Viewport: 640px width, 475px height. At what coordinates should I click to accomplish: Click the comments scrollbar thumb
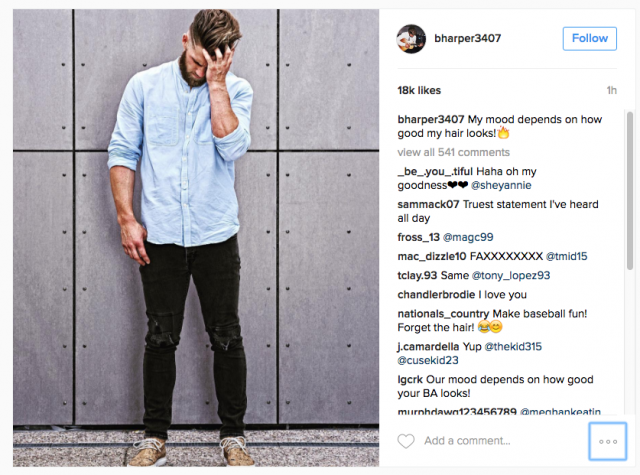coord(630,190)
